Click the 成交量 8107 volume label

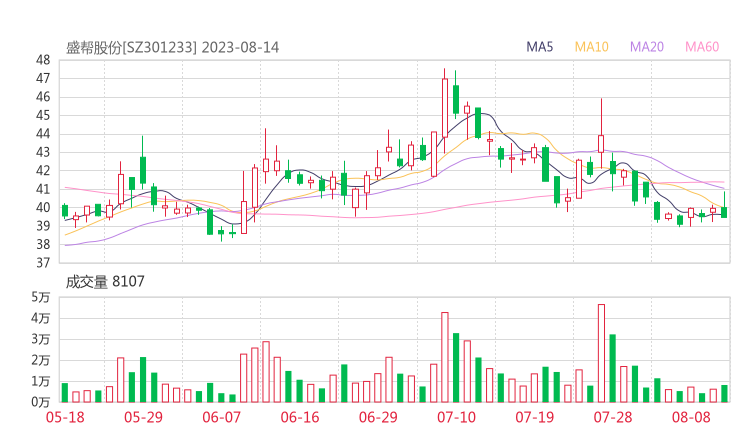(105, 282)
